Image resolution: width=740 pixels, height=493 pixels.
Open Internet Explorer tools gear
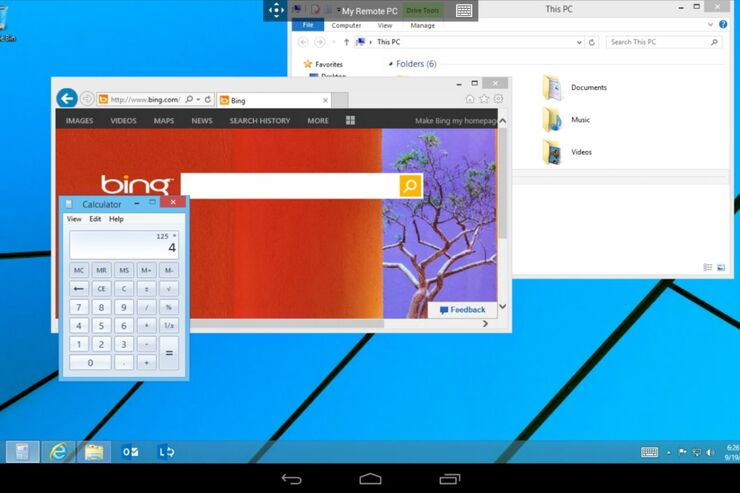click(498, 99)
